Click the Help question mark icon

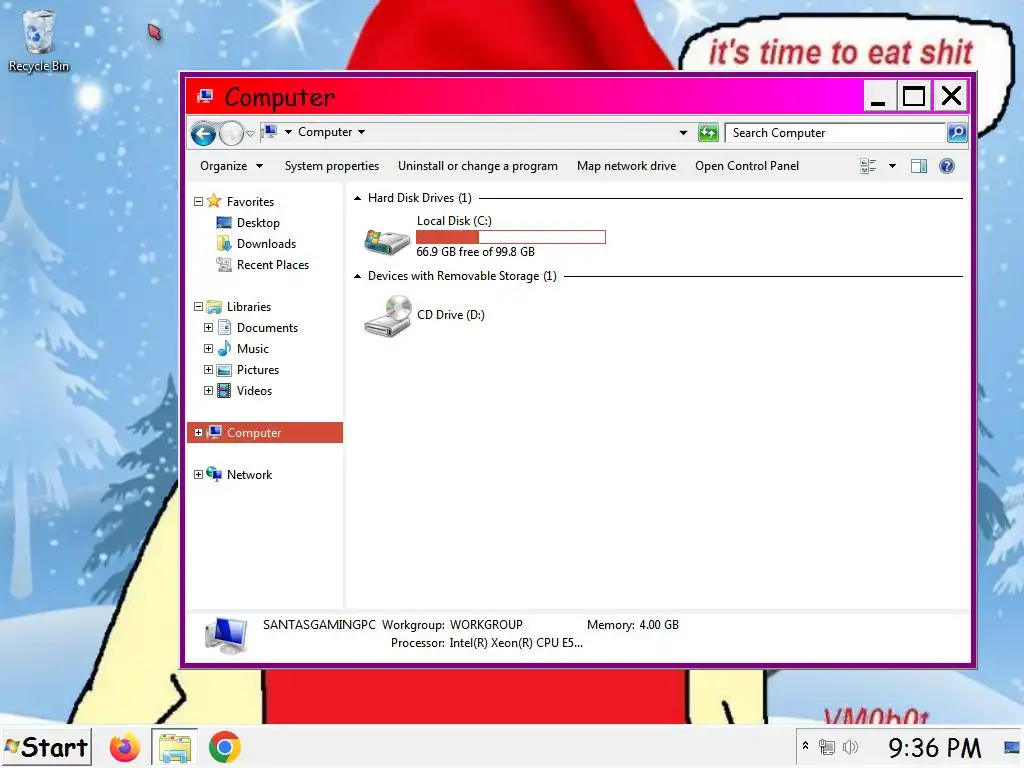[946, 166]
